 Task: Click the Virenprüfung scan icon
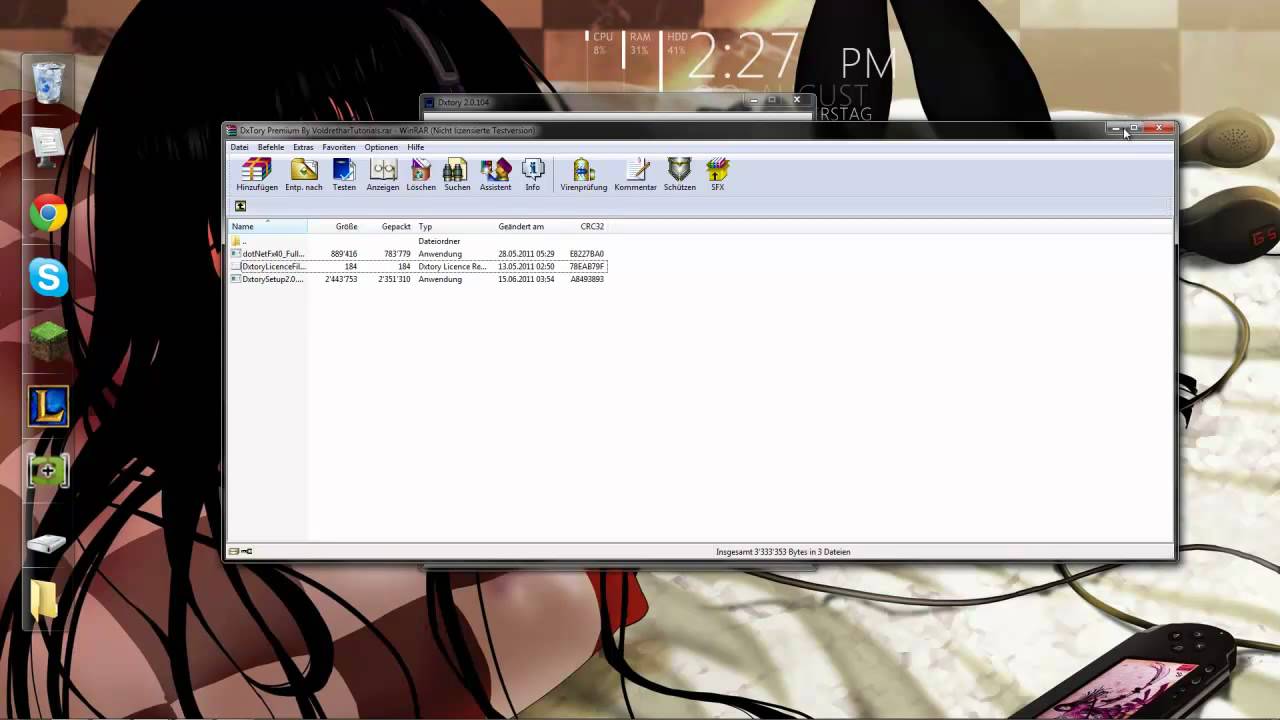coord(584,174)
